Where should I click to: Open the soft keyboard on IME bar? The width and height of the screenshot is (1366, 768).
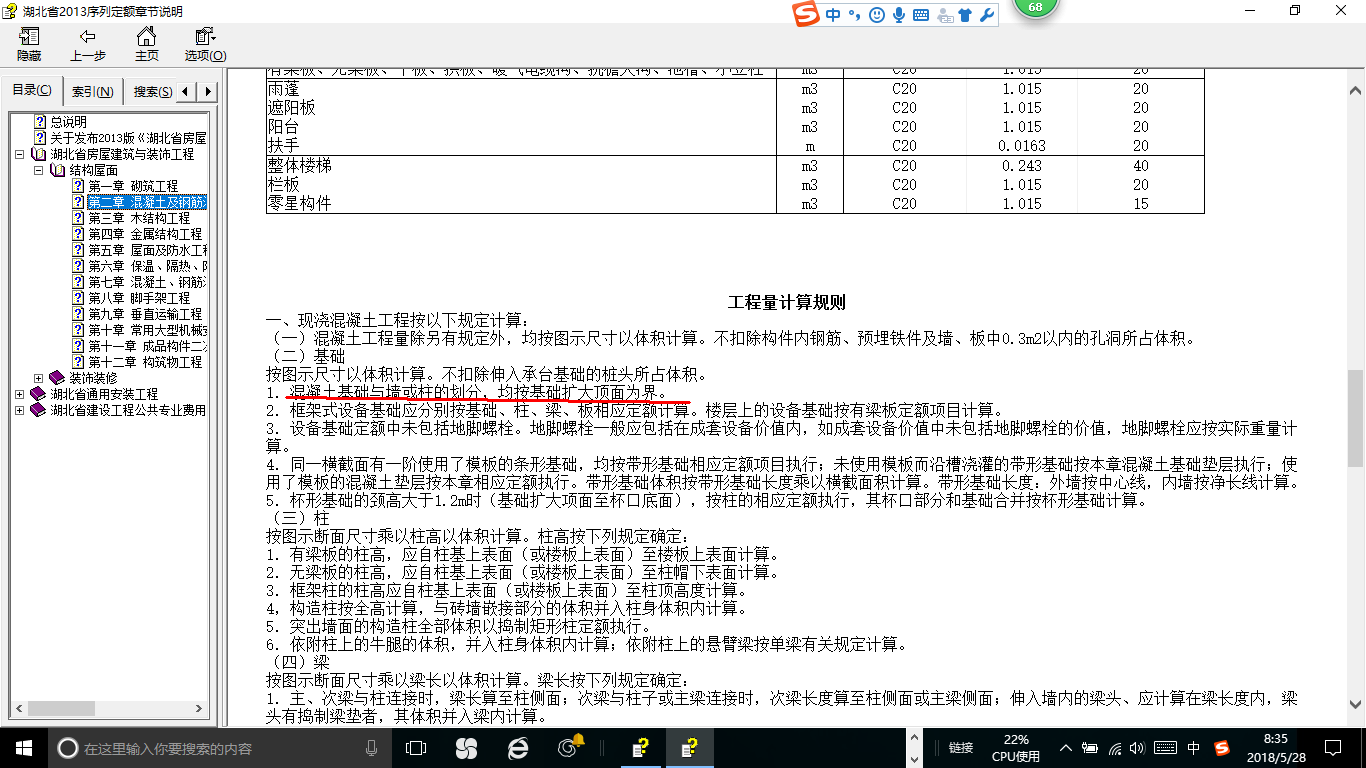click(x=921, y=15)
